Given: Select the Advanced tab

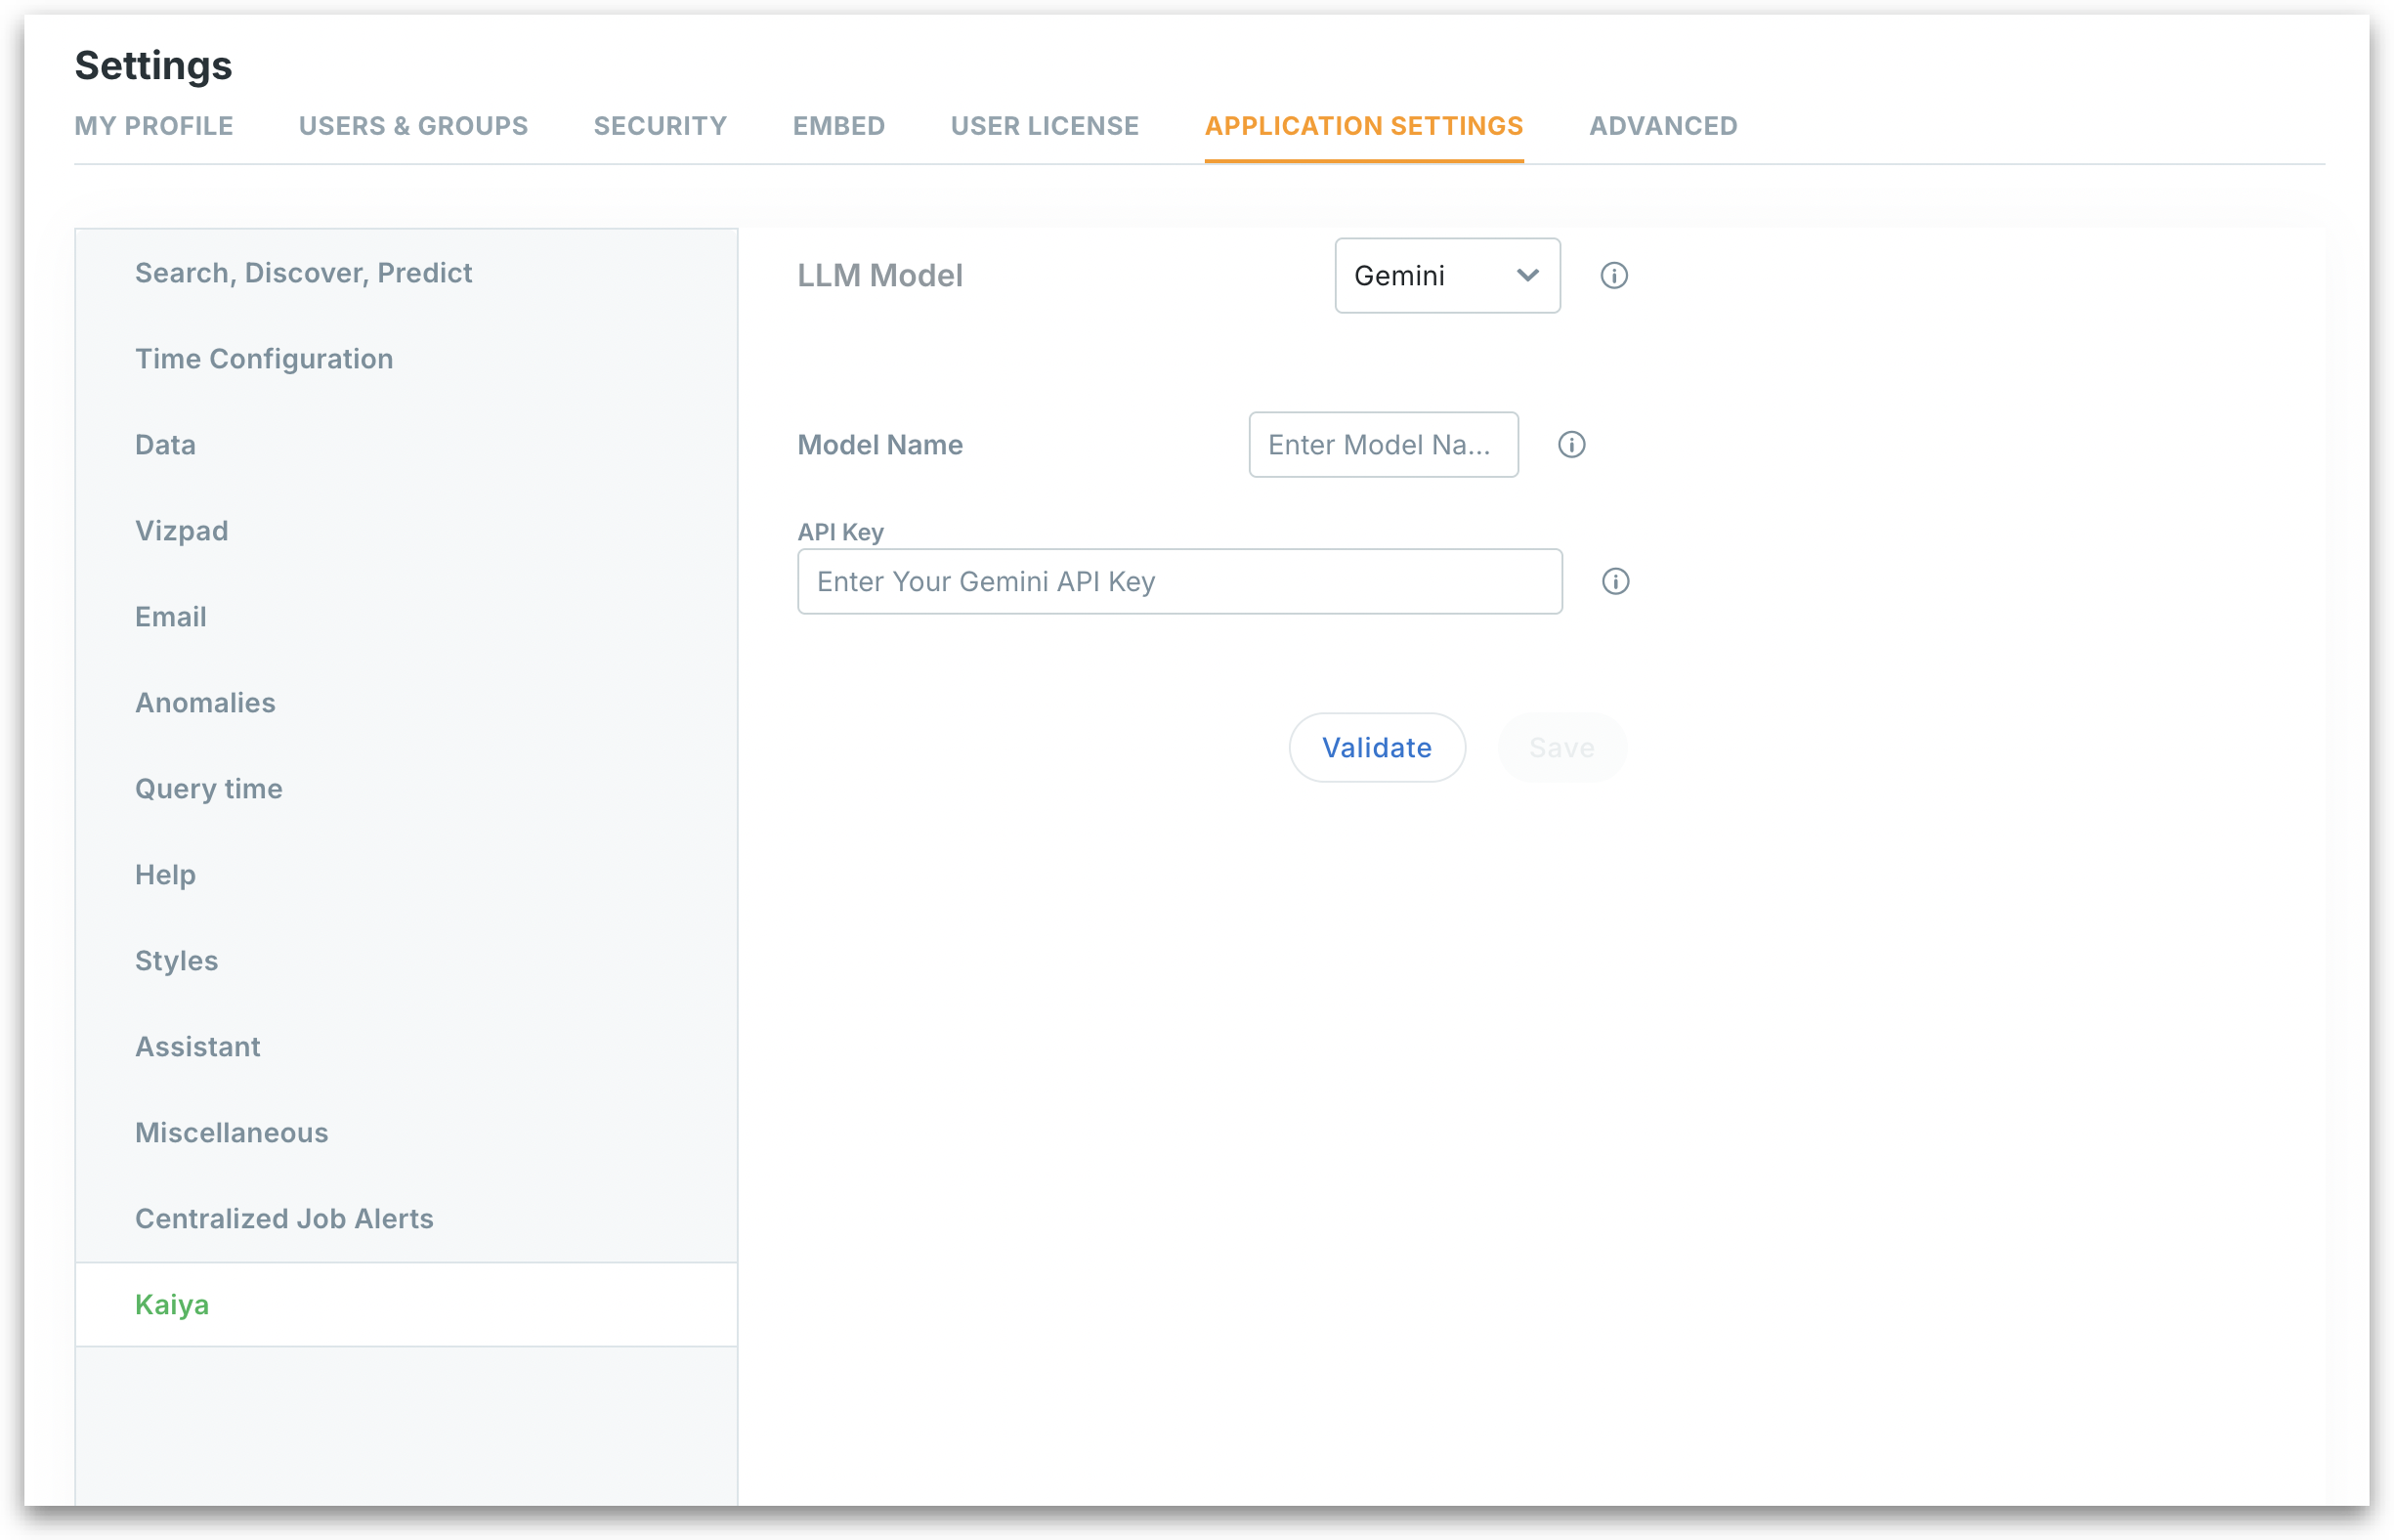Looking at the screenshot, I should tap(1662, 126).
